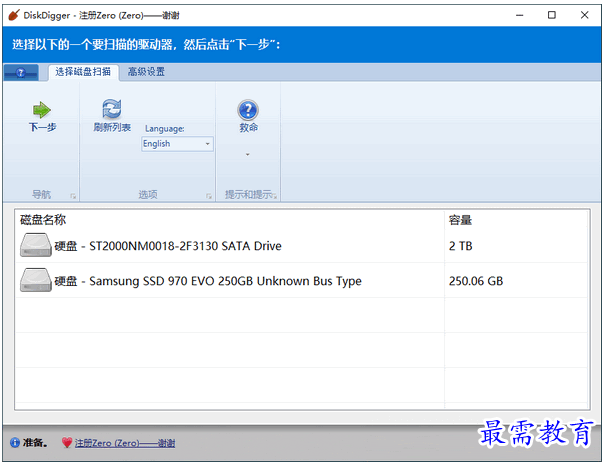This screenshot has width=602, height=464.
Task: Close the DiskDigger window
Action: (584, 15)
